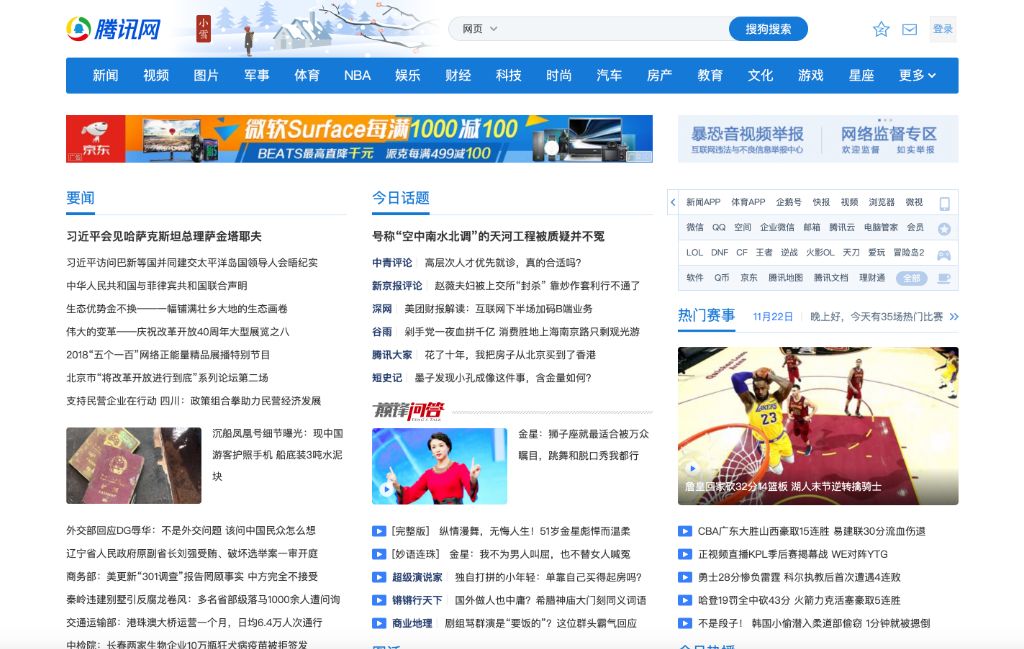Click the Tencent 腾讯网 logo
The height and width of the screenshot is (649, 1024).
(113, 29)
